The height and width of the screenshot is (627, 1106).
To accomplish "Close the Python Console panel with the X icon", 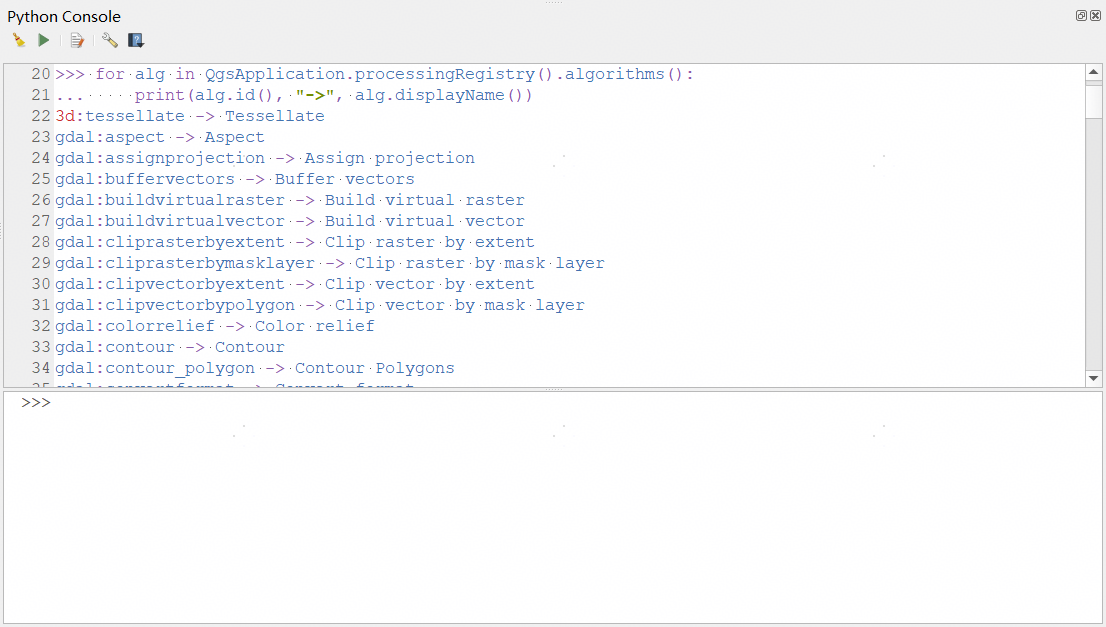I will (x=1096, y=15).
